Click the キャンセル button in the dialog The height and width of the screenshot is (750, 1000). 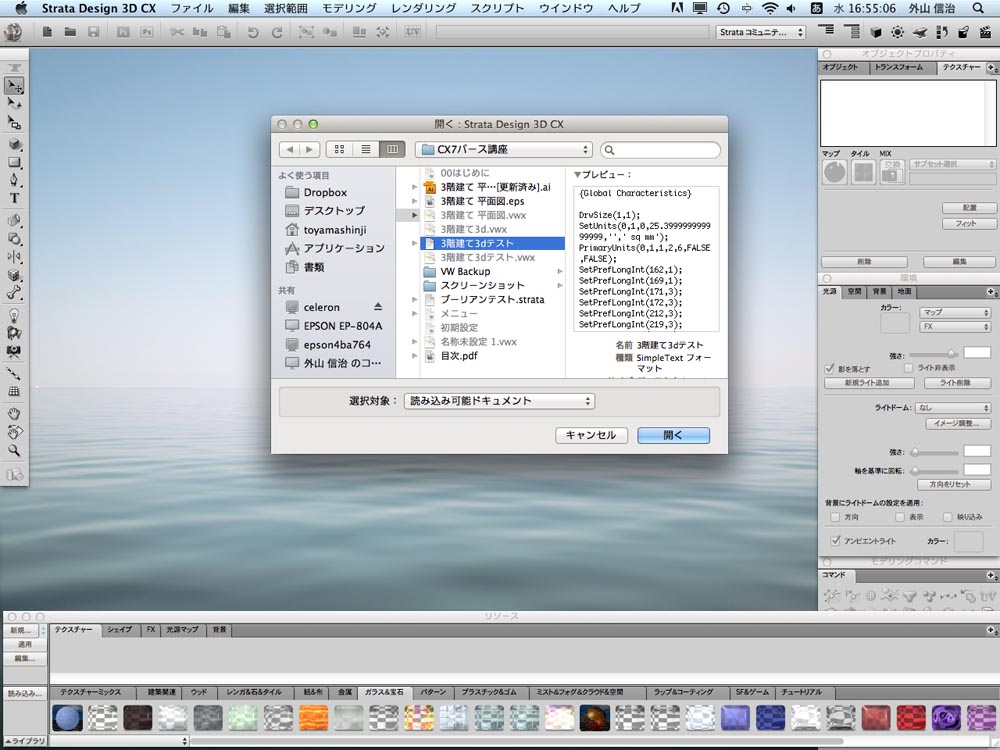pos(591,435)
